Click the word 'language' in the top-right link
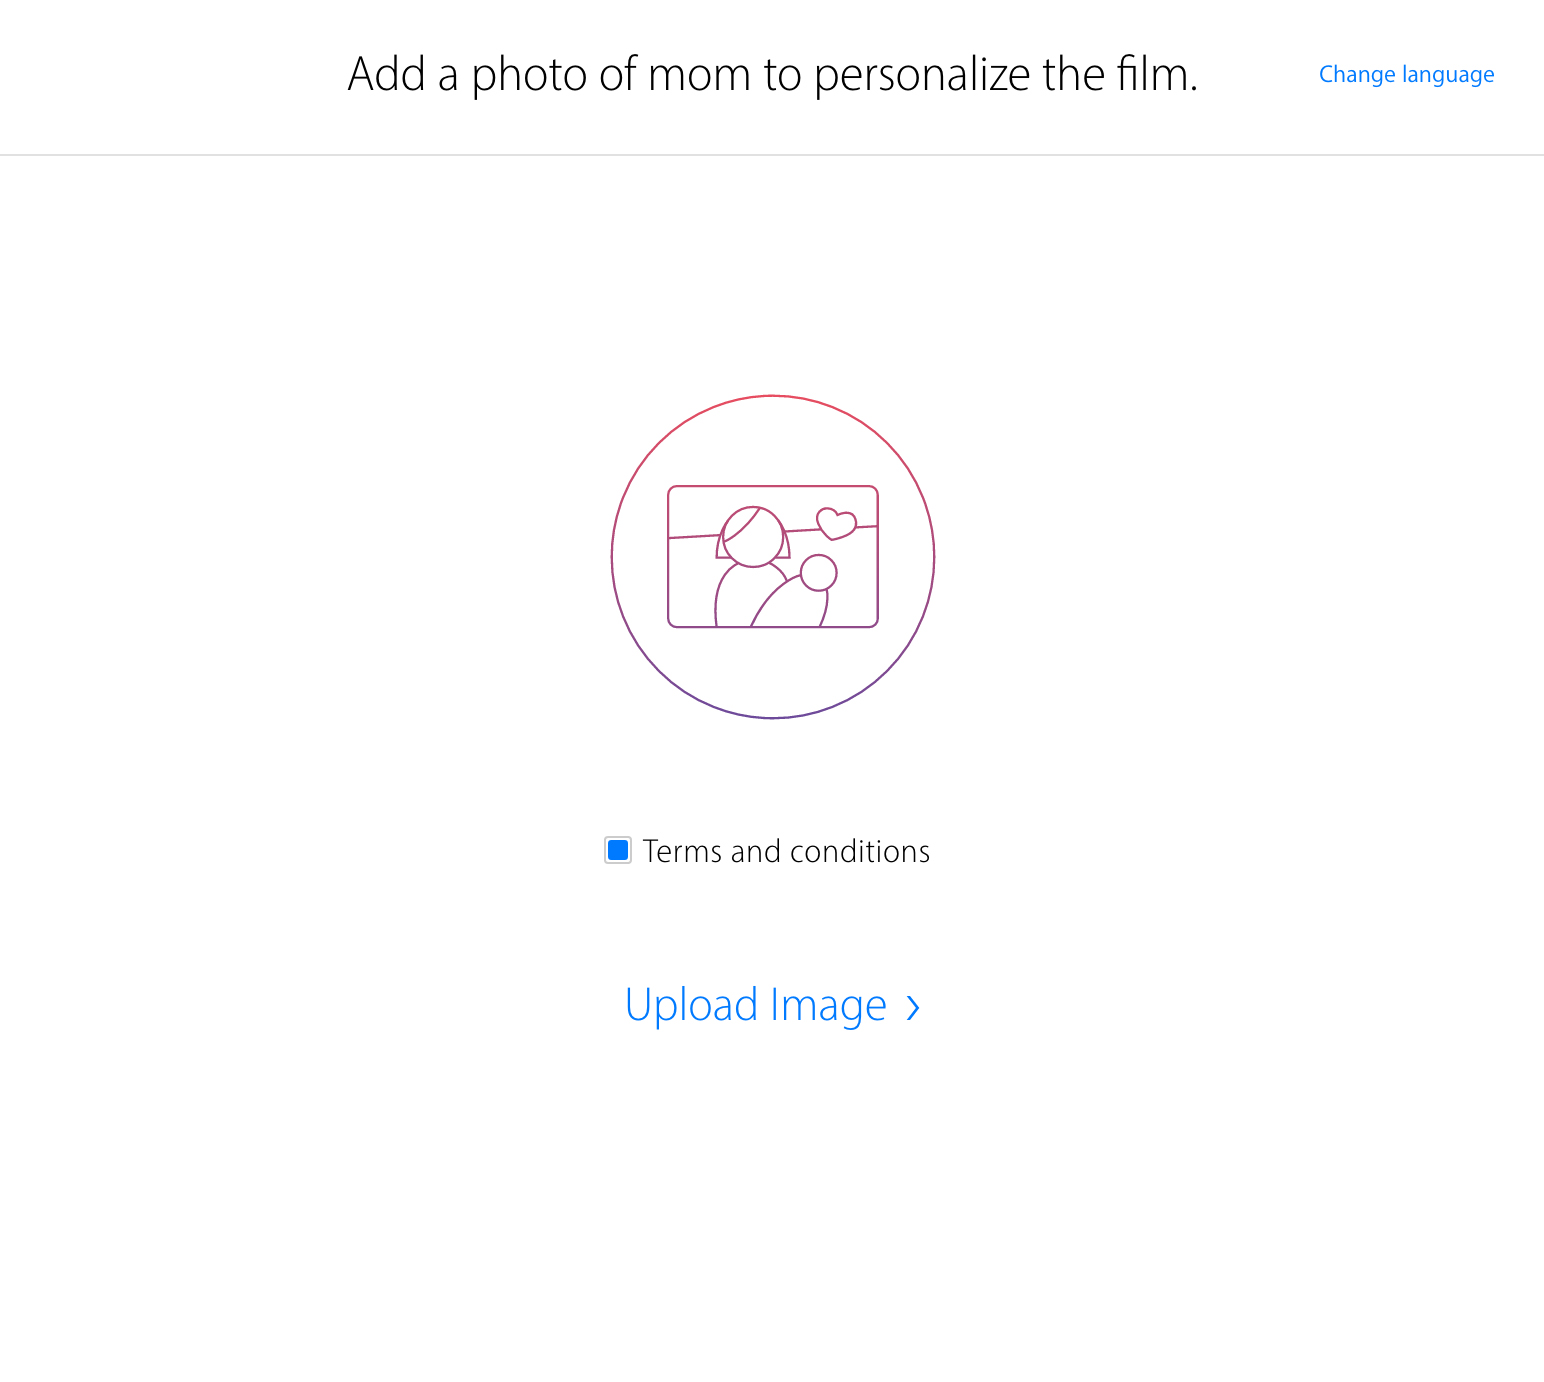Screen dimensions: 1544x1382 pos(1448,75)
